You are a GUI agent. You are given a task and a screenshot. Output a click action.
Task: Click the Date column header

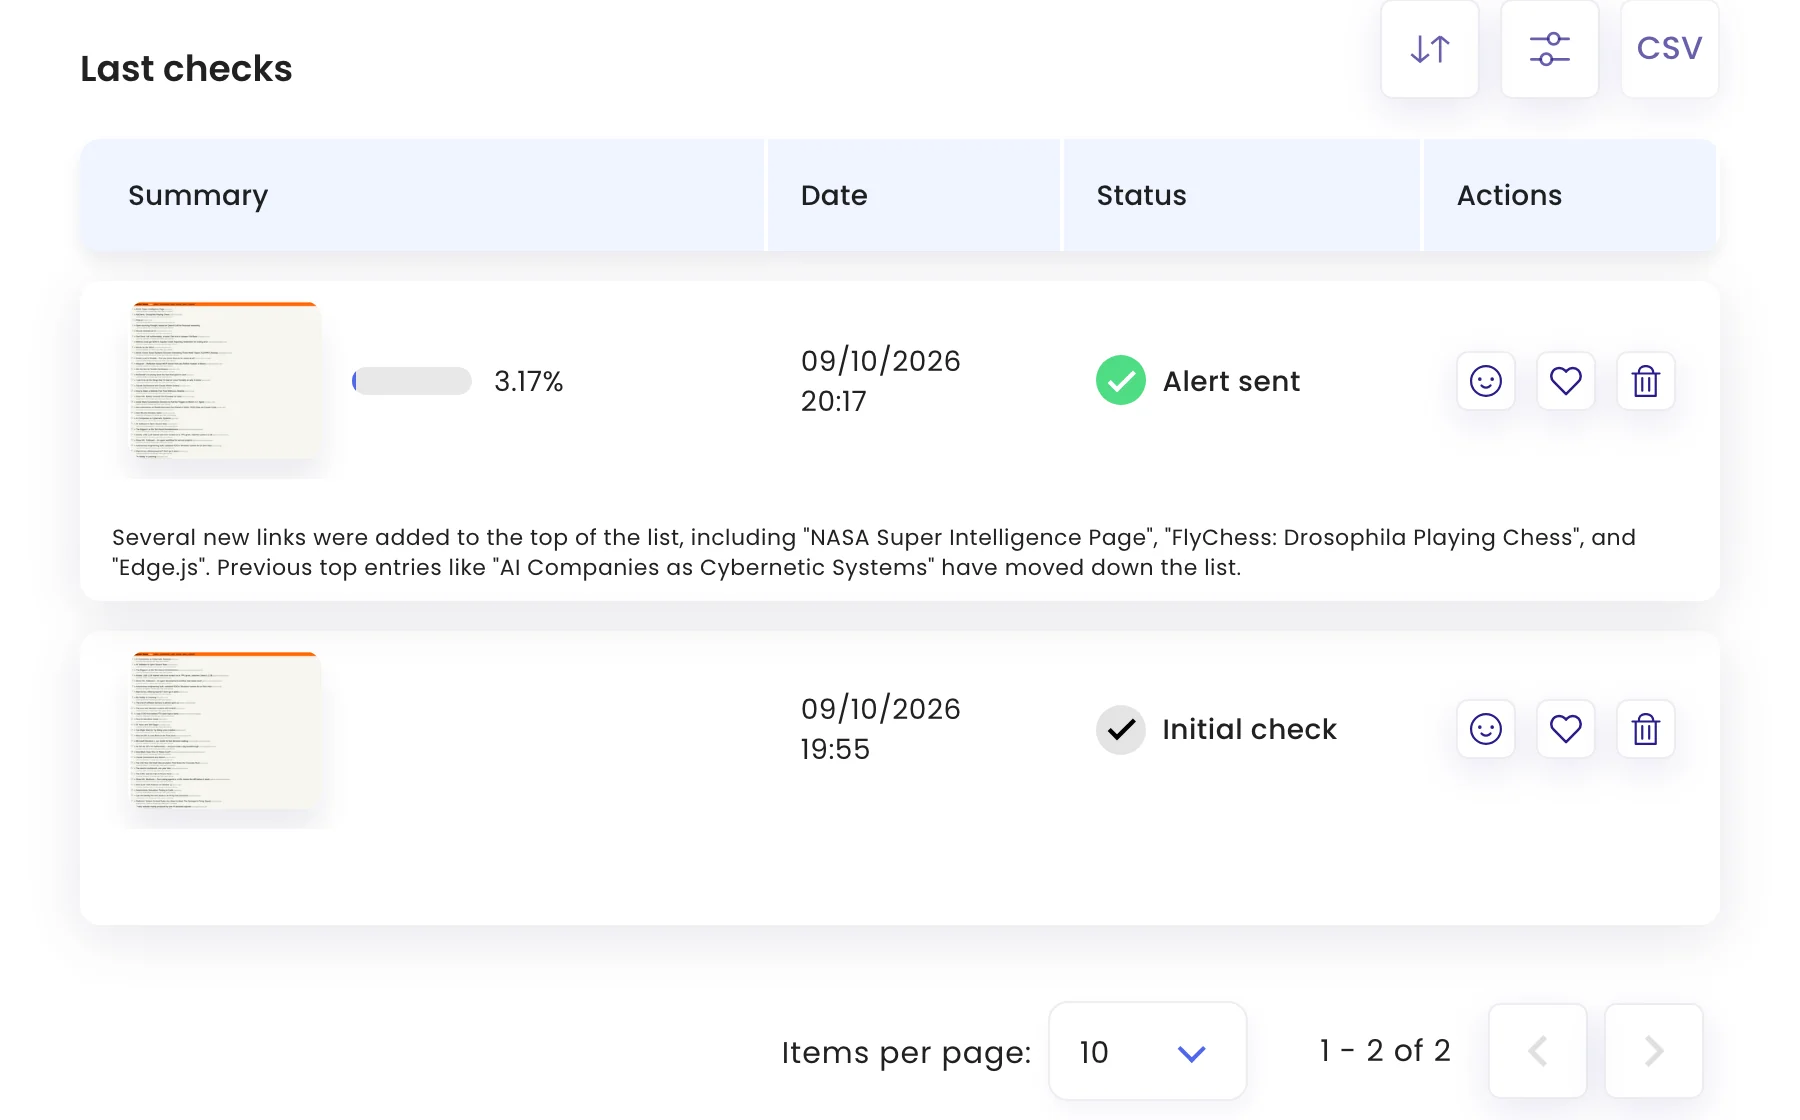(x=913, y=195)
